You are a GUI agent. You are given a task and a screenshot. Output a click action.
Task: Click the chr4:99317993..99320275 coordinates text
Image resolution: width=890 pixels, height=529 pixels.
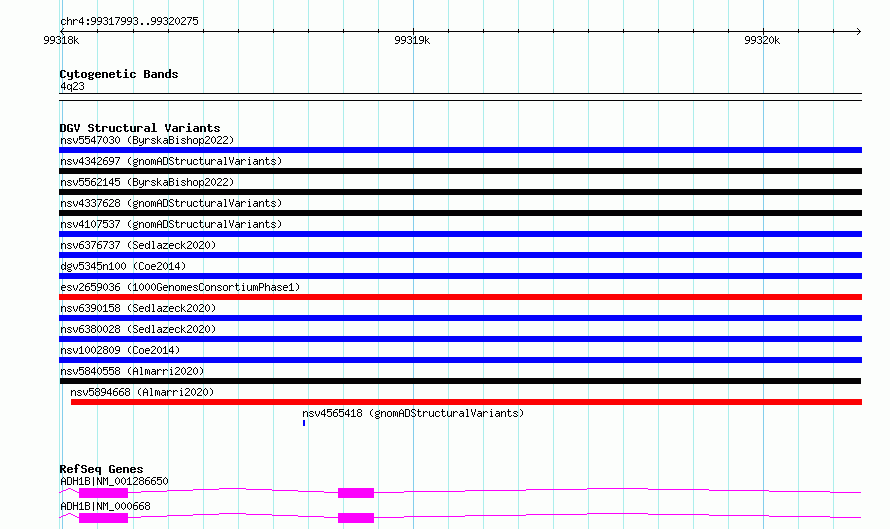coord(129,21)
